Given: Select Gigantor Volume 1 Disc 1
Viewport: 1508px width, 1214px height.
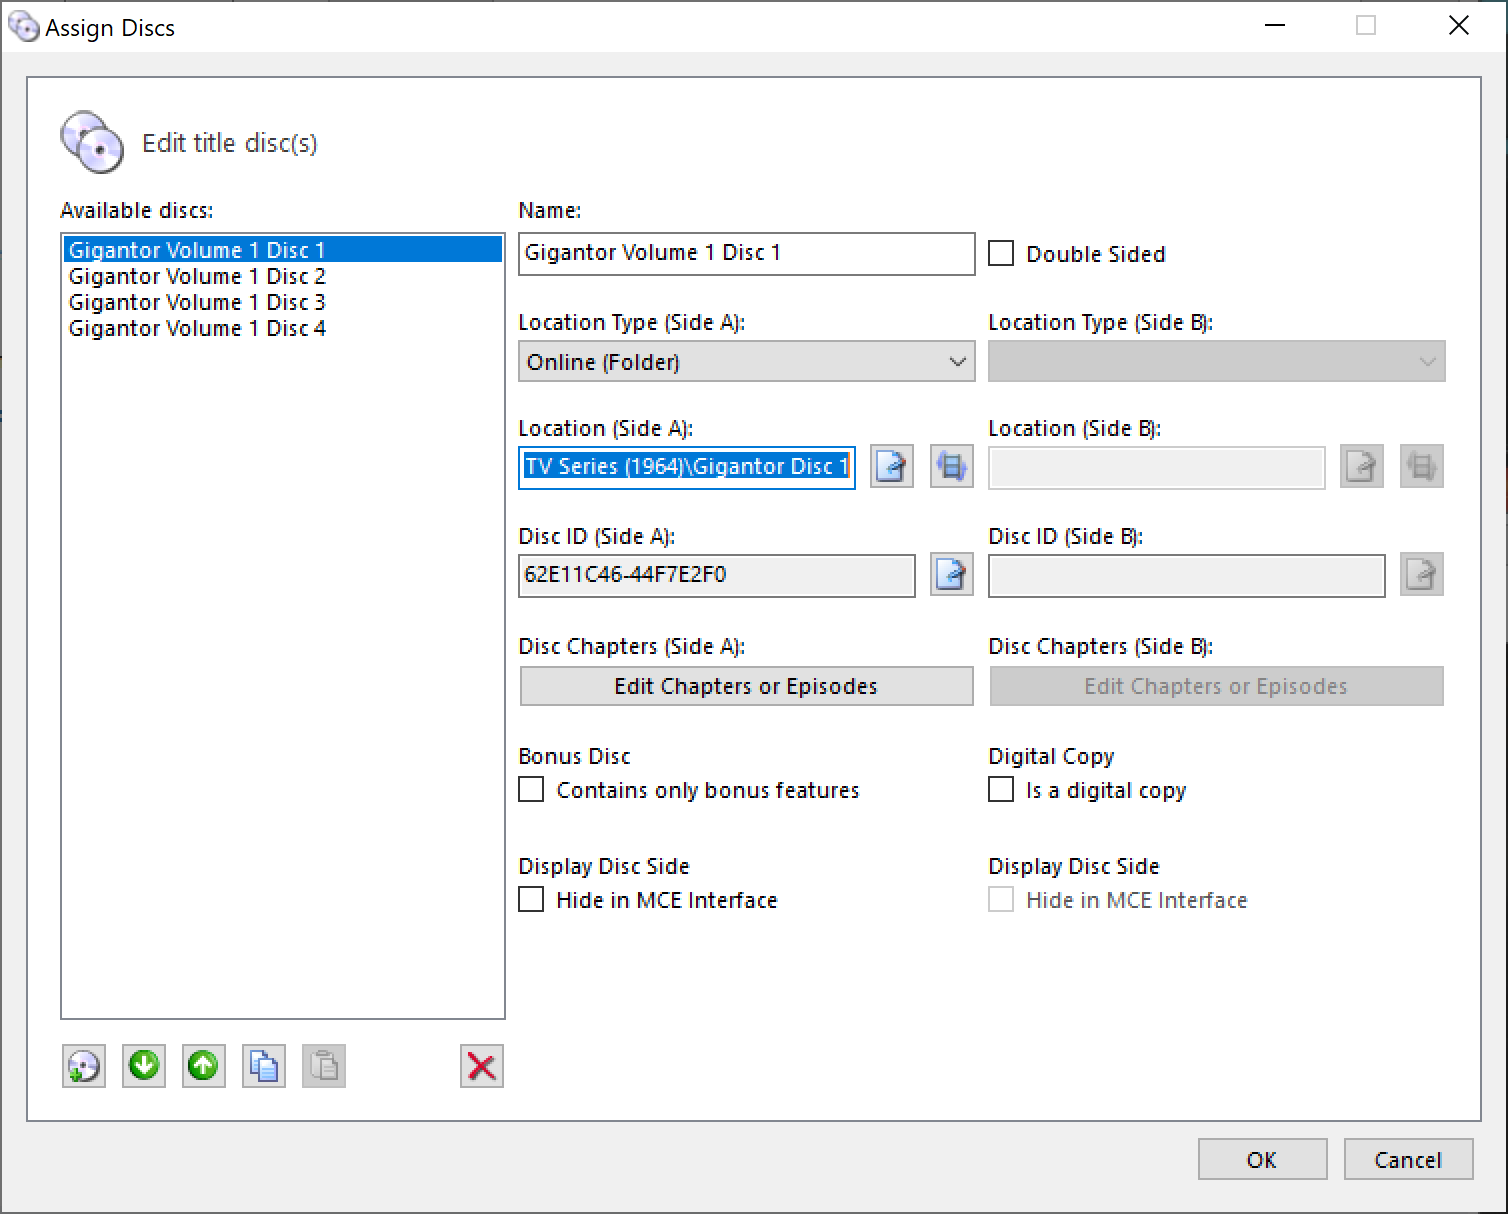Looking at the screenshot, I should point(283,249).
